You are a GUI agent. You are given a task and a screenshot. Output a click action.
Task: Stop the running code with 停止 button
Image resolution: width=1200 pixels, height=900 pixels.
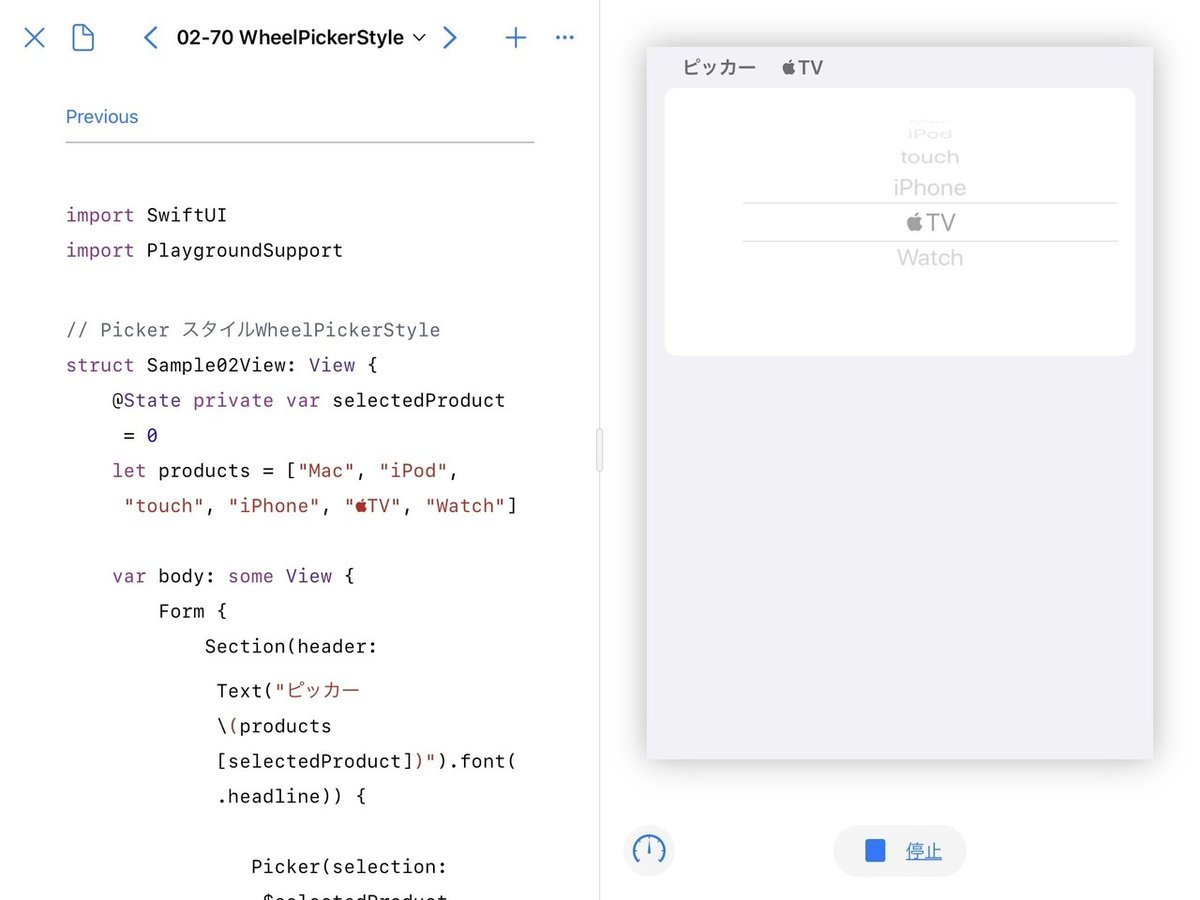point(900,851)
